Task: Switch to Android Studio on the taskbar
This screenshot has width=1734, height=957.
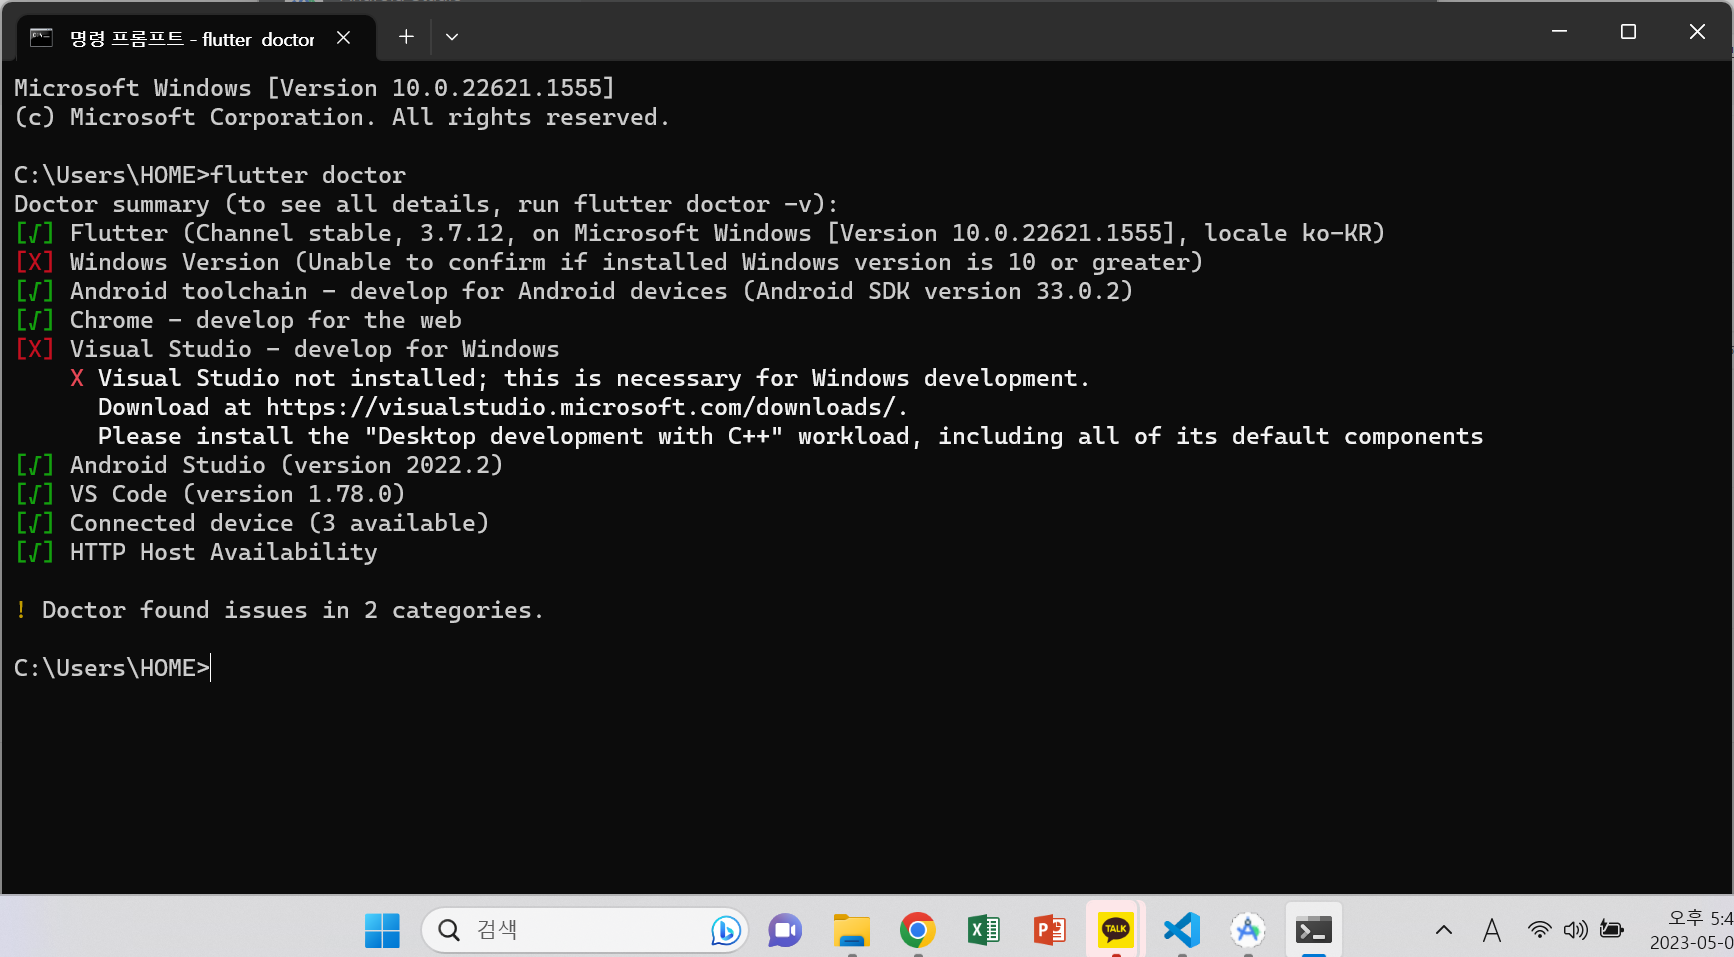Action: pyautogui.click(x=1247, y=930)
